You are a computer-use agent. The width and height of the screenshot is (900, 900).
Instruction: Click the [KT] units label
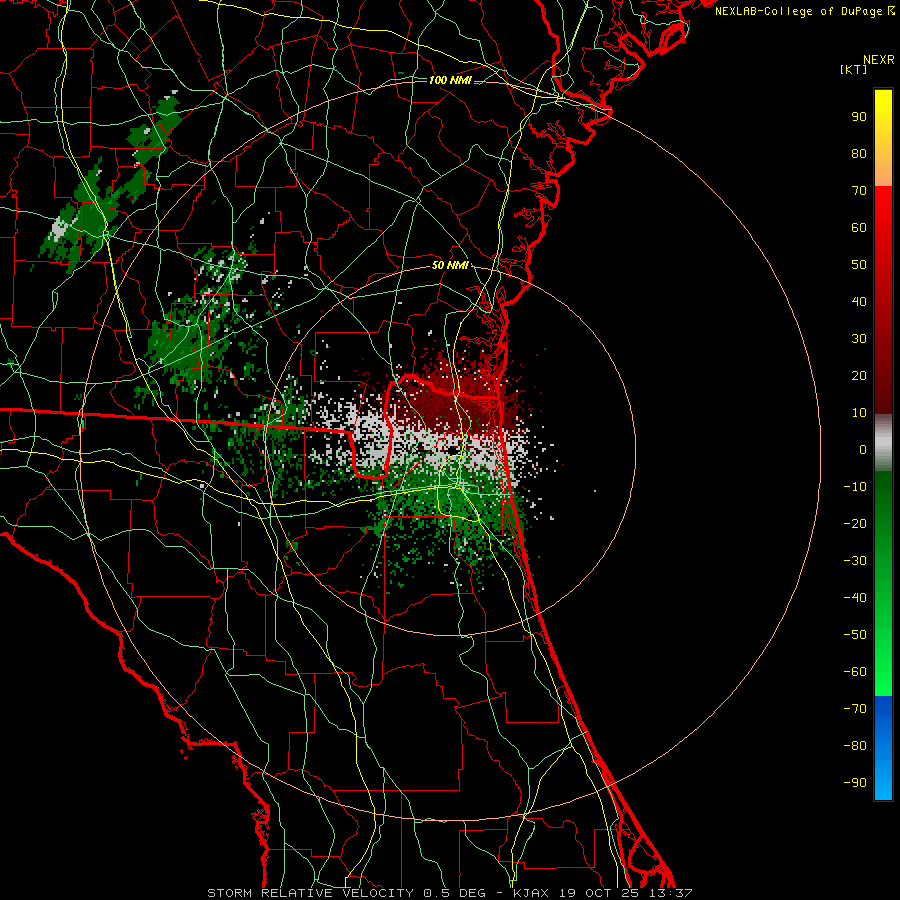click(854, 69)
